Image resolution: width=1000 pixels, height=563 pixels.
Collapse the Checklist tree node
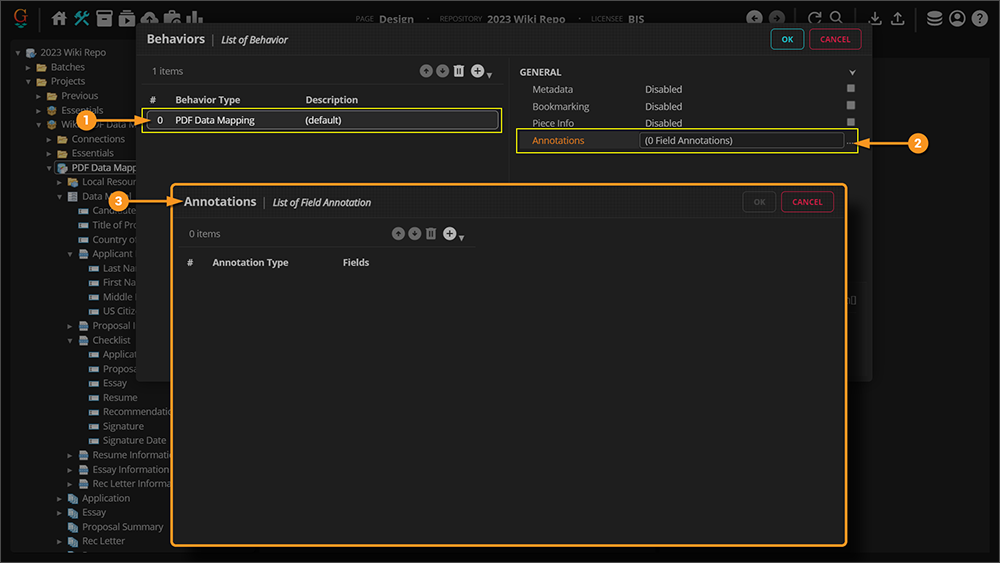click(x=71, y=340)
